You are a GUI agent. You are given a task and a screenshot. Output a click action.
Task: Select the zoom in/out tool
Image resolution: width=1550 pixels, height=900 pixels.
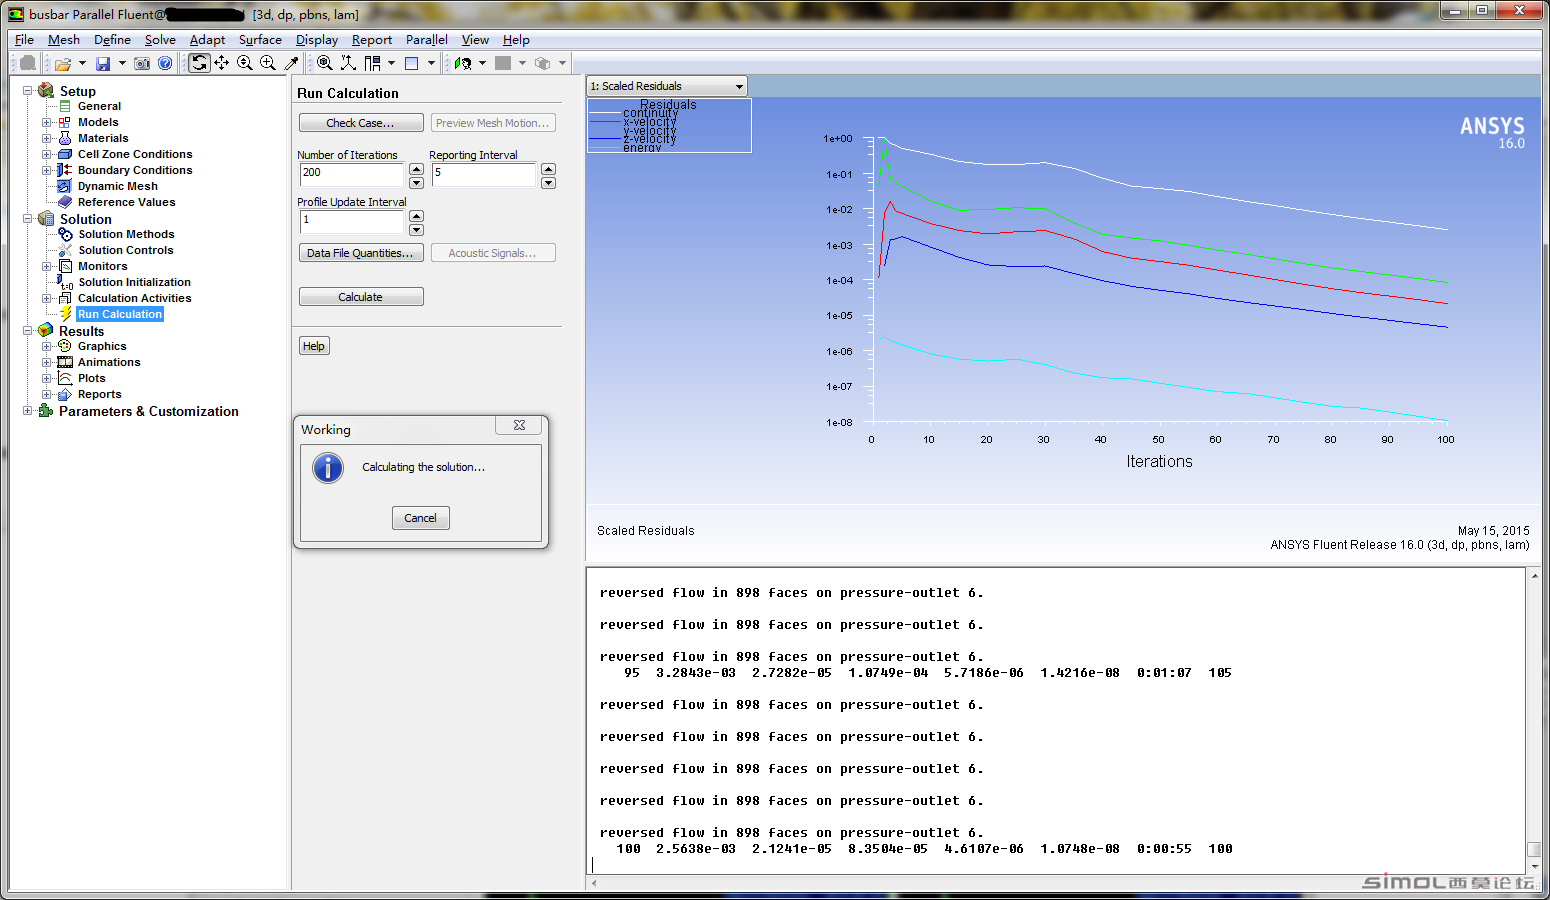tap(244, 63)
